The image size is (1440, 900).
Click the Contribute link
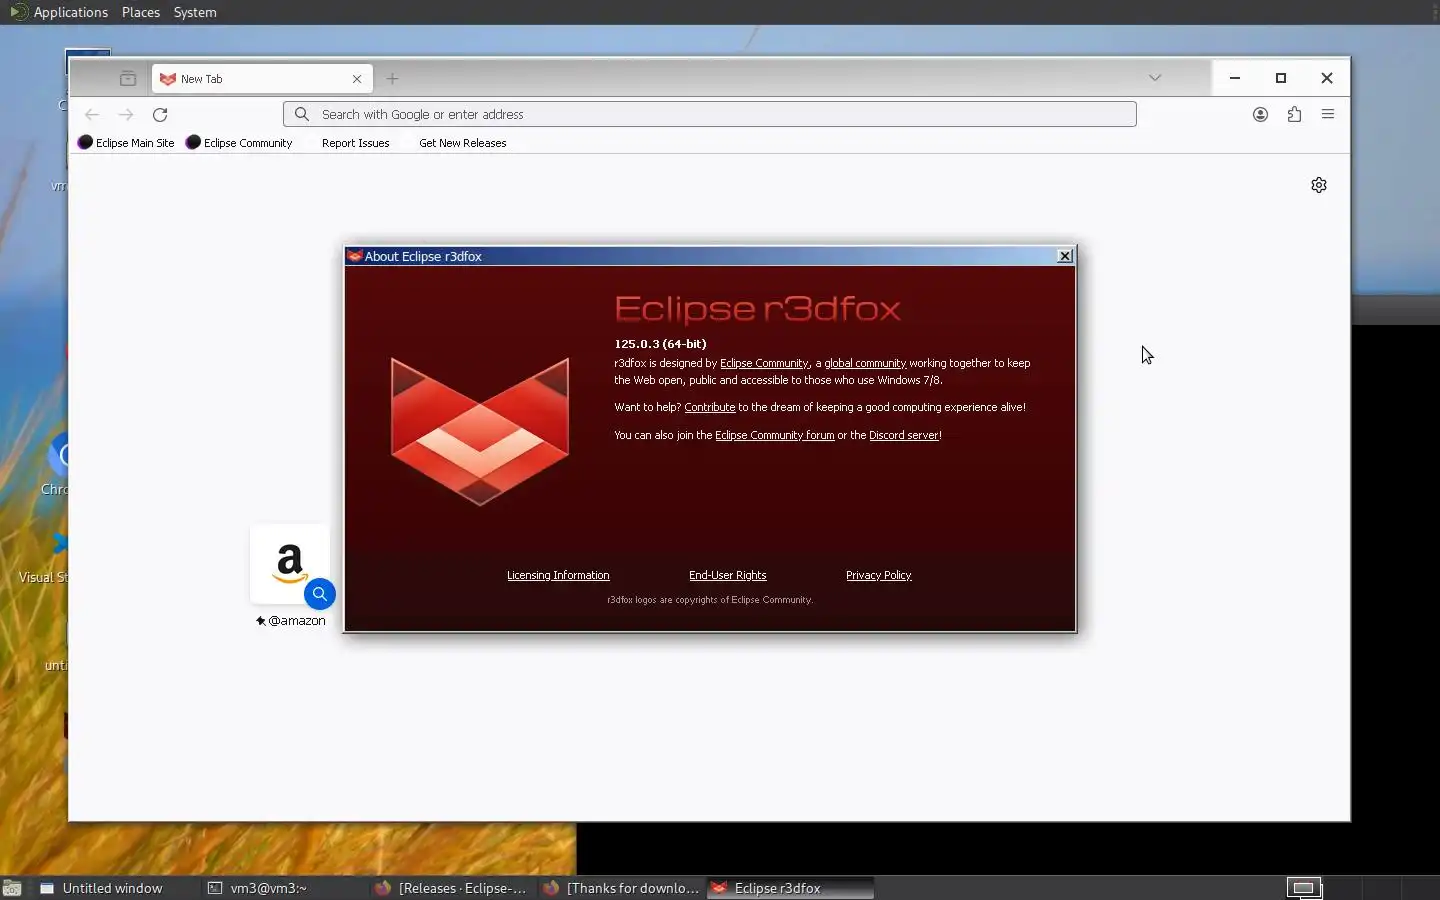(709, 408)
